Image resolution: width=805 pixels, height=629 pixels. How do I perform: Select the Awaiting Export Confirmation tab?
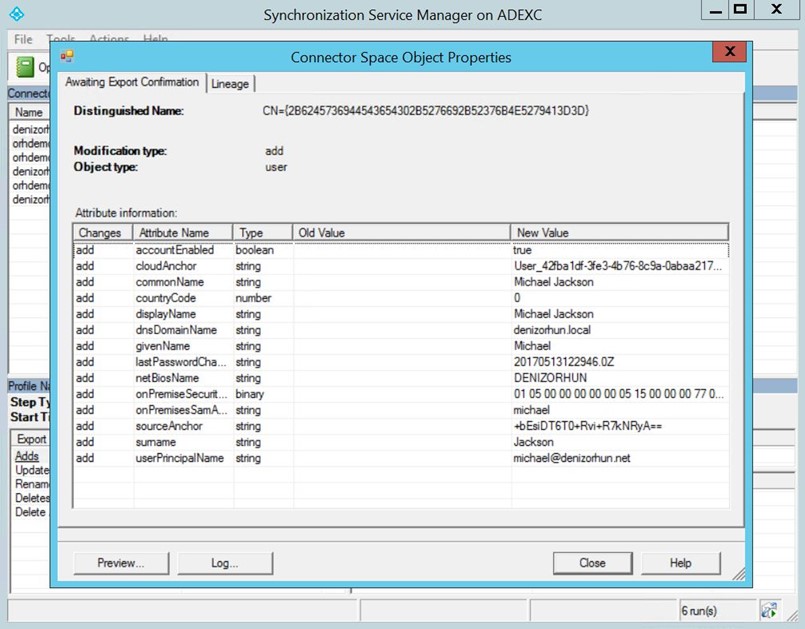coord(132,82)
